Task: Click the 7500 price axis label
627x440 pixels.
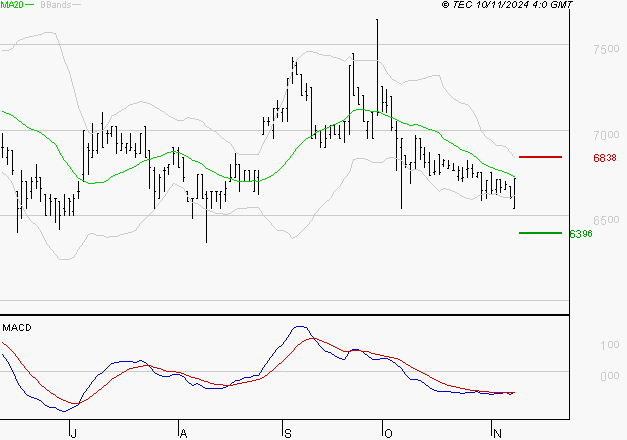Action: click(606, 49)
